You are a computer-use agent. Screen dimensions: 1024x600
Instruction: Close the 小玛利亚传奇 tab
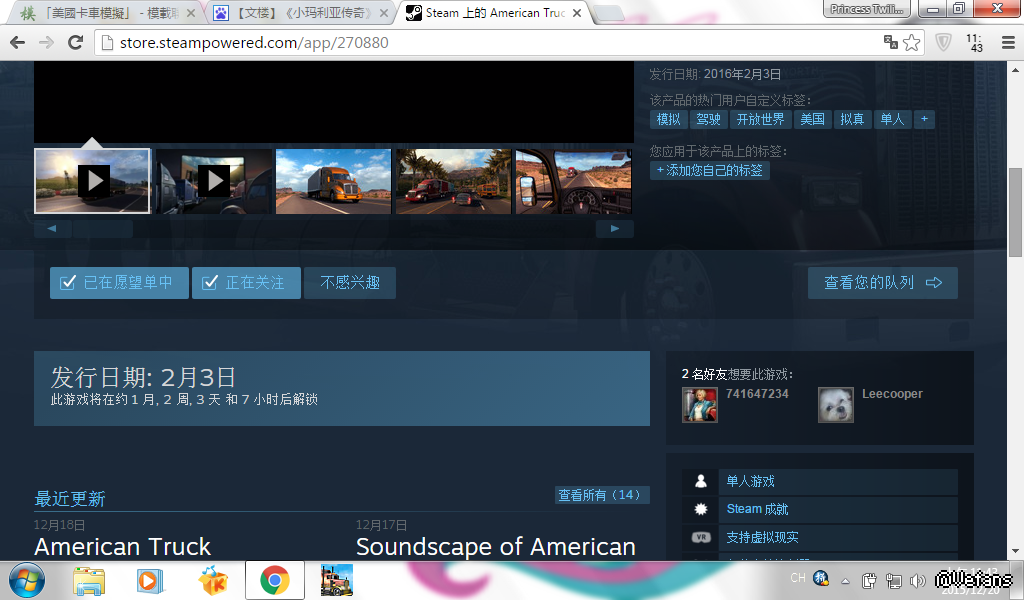click(383, 13)
